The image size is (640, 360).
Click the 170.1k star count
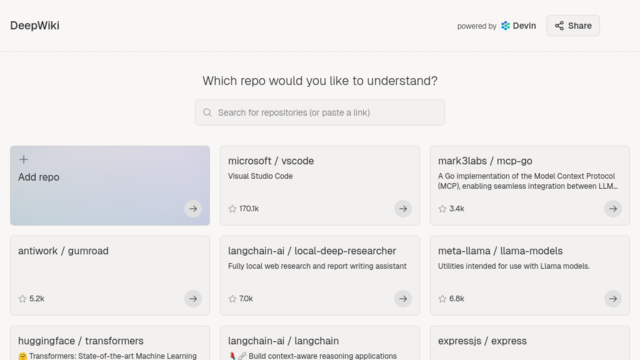tap(249, 209)
